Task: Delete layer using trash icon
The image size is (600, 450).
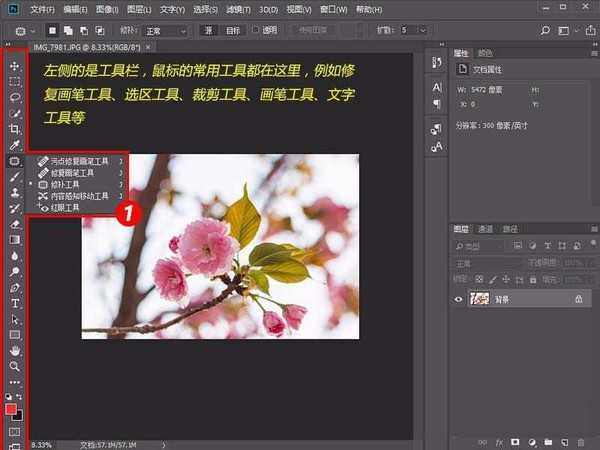Action: (580, 440)
